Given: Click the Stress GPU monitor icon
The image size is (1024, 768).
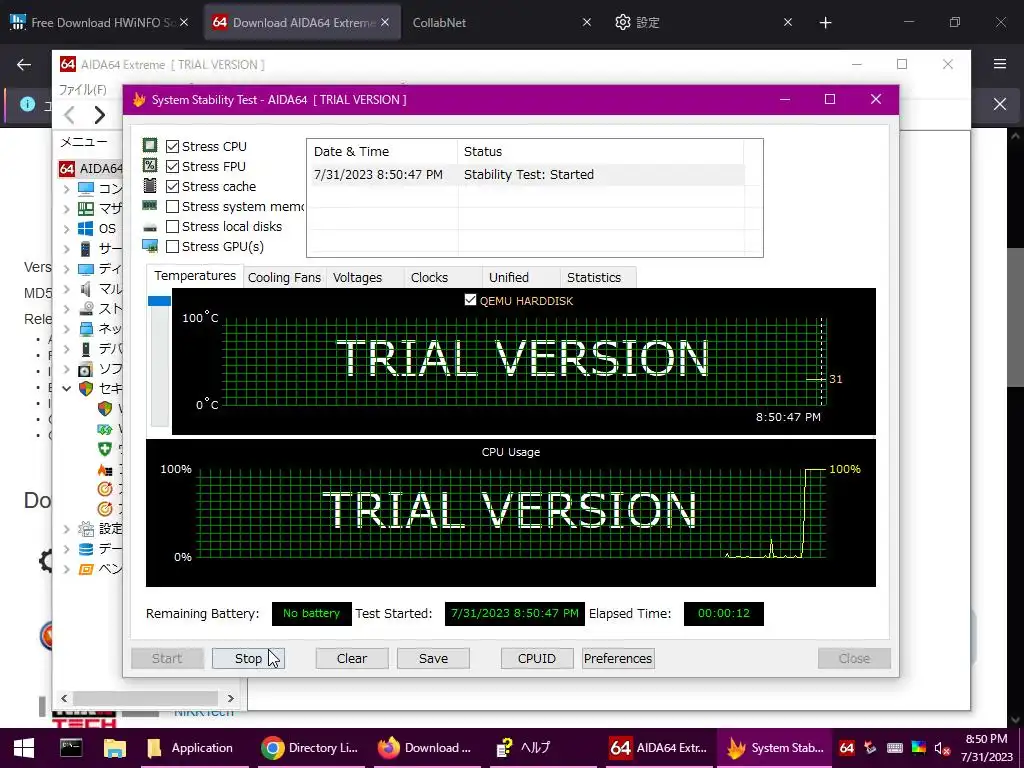Looking at the screenshot, I should pyautogui.click(x=150, y=246).
